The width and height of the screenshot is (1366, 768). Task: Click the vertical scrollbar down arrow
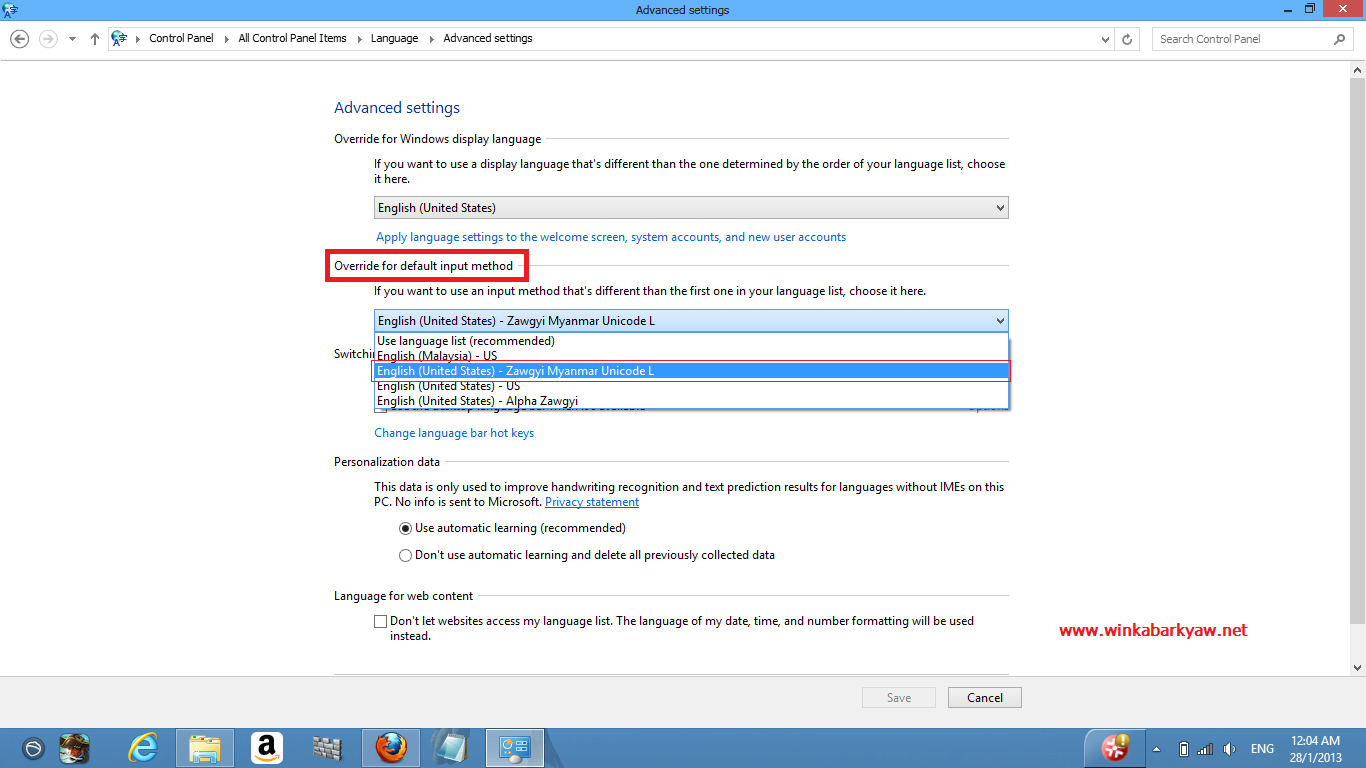coord(1357,667)
